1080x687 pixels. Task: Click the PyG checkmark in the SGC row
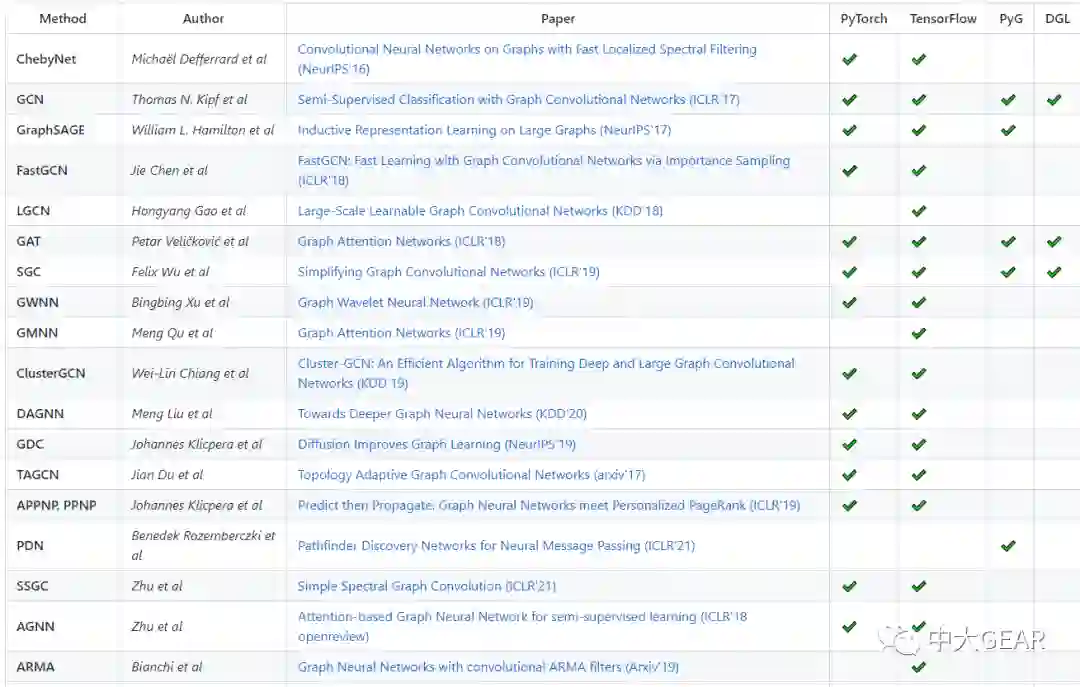1008,272
